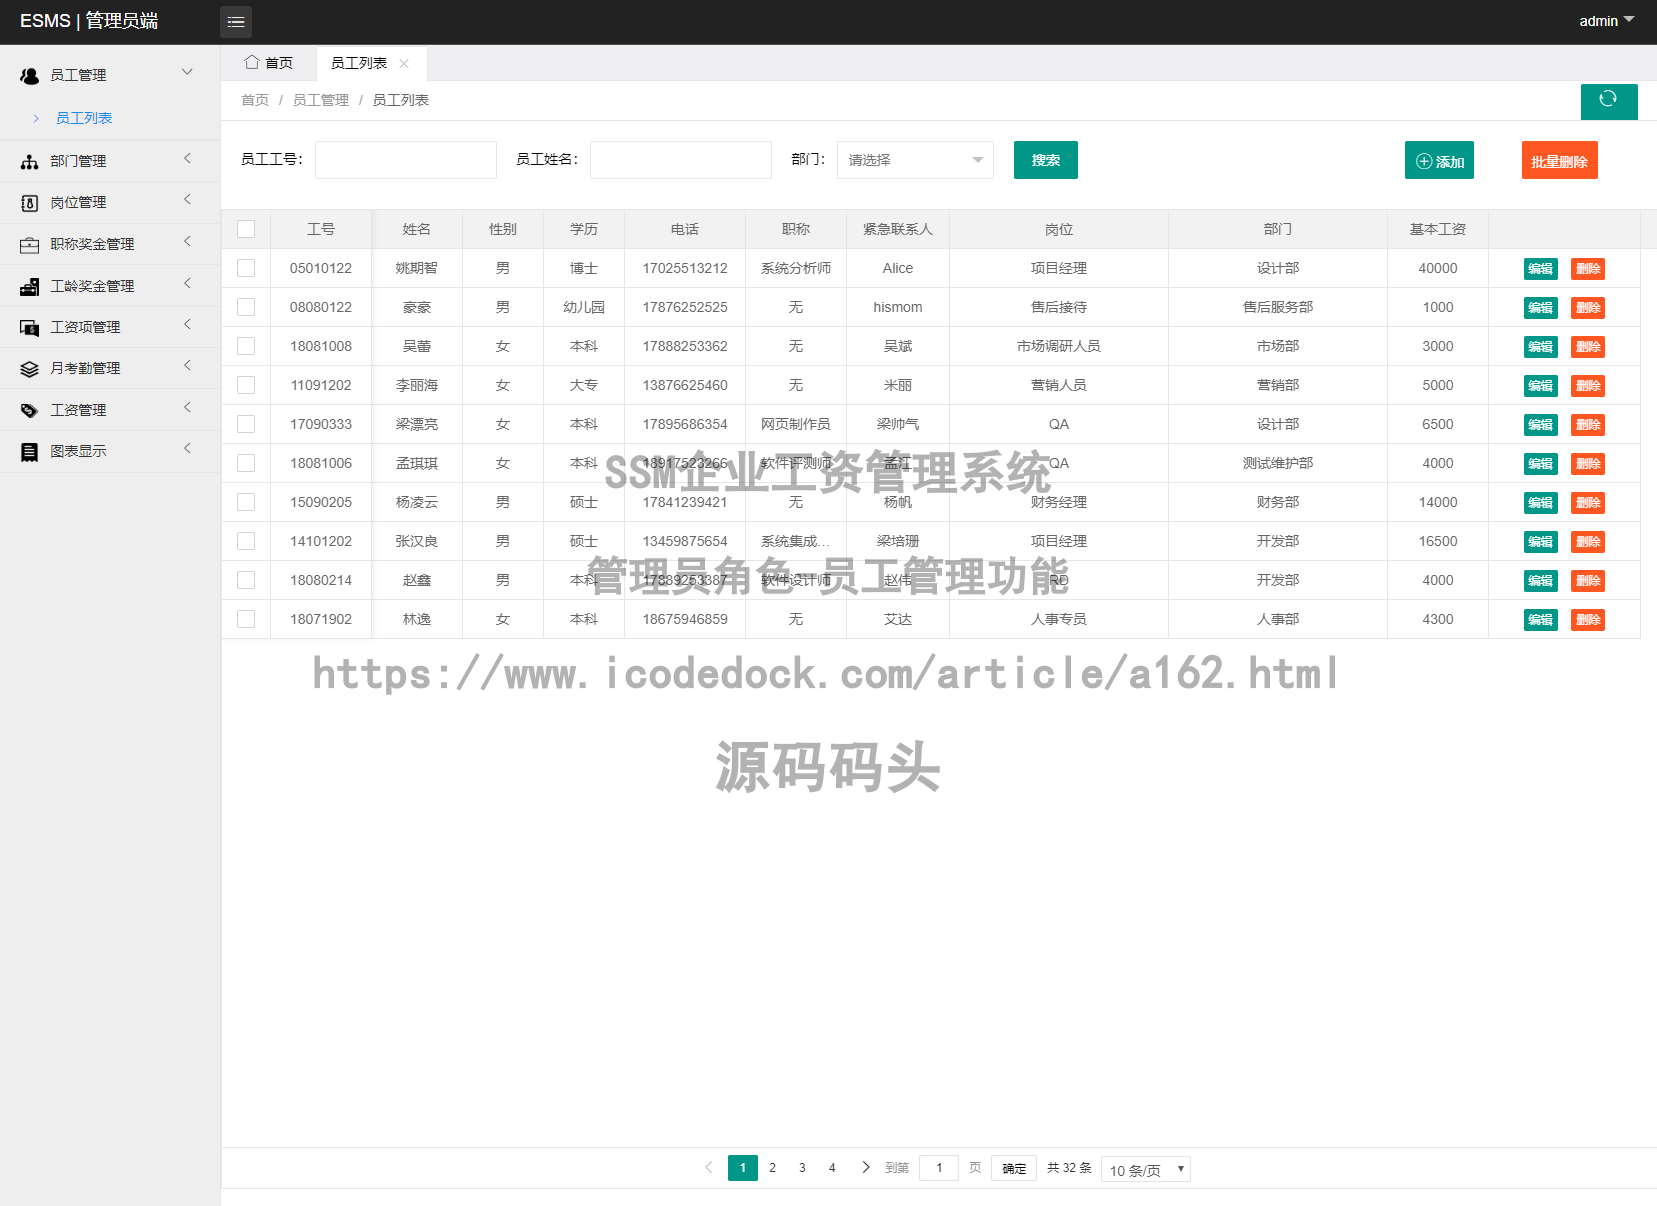Click the orange 批量删除 button
1657x1206 pixels.
tap(1559, 161)
